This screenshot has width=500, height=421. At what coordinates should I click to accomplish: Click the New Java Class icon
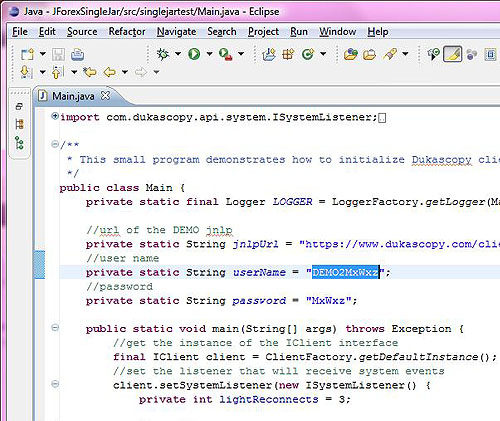point(308,54)
